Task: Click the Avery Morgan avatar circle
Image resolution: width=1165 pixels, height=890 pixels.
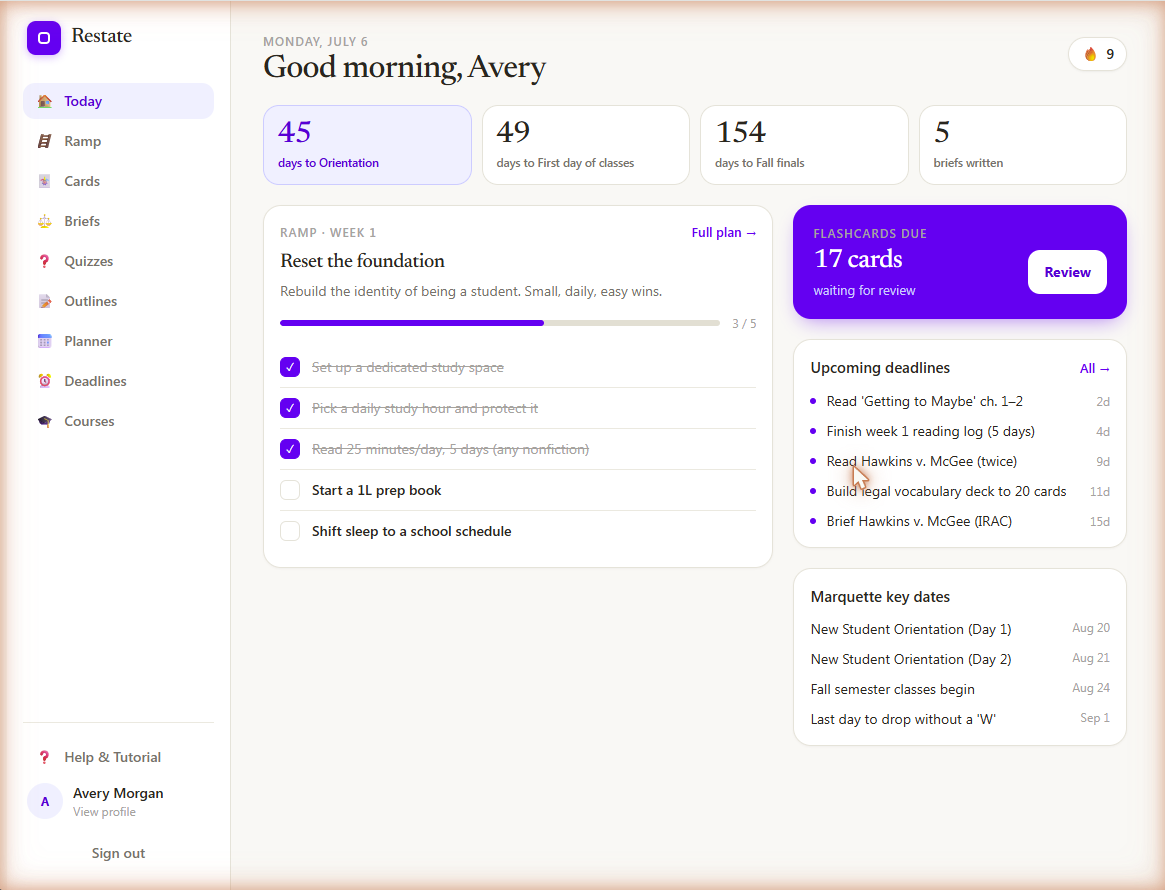Action: tap(45, 802)
